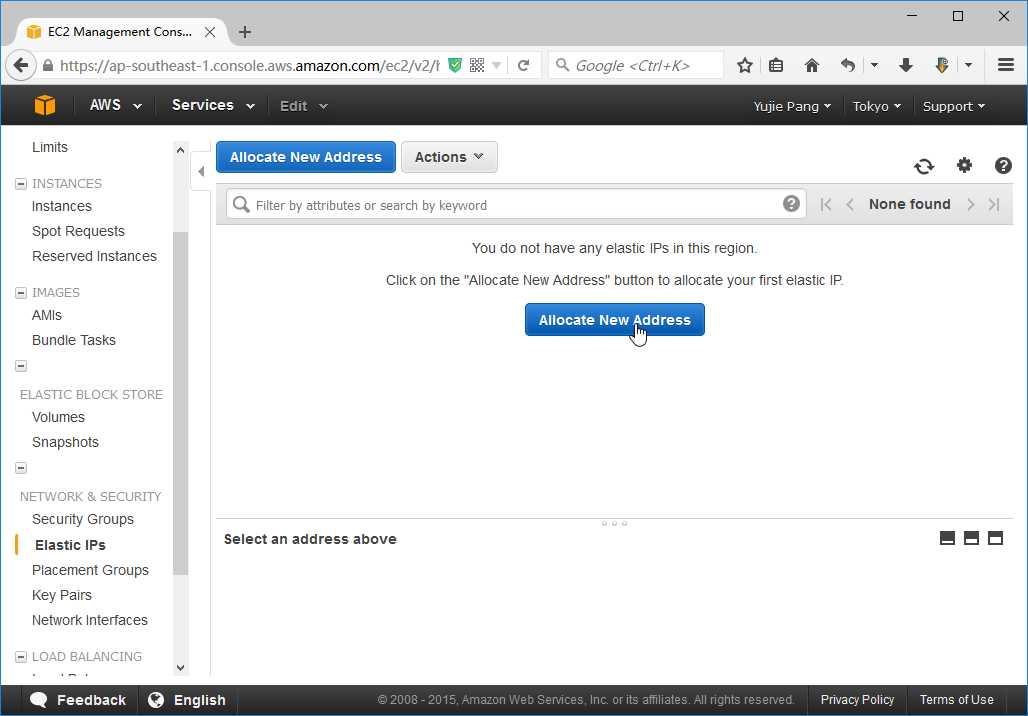Open Snapshots in sidebar
The image size is (1028, 716).
[65, 442]
